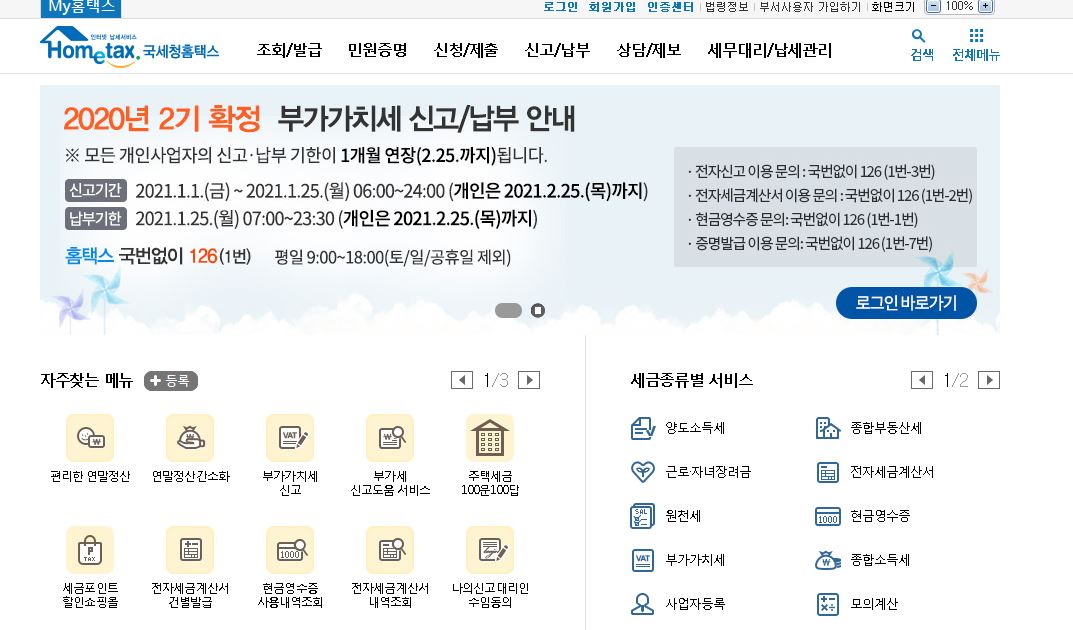The height and width of the screenshot is (630, 1073).
Task: Open 현금영수증 사용내역조회 icon
Action: click(x=290, y=550)
